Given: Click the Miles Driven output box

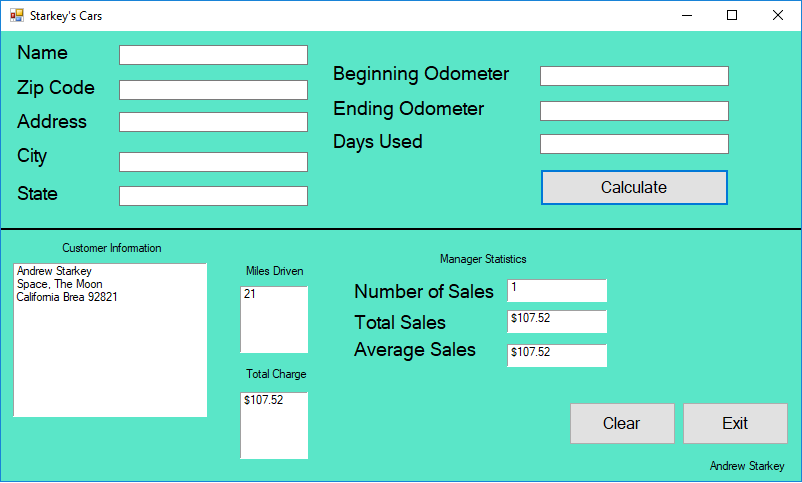Looking at the screenshot, I should (274, 319).
